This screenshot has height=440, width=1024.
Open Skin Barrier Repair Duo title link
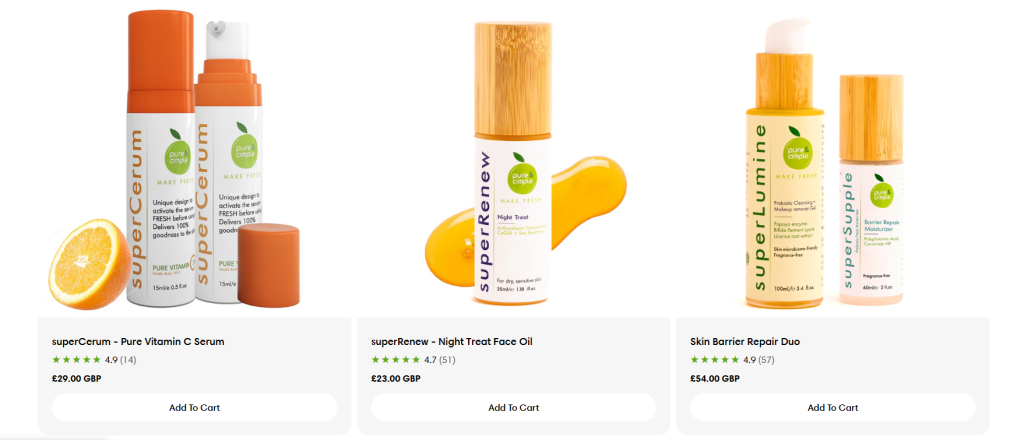click(x=745, y=341)
